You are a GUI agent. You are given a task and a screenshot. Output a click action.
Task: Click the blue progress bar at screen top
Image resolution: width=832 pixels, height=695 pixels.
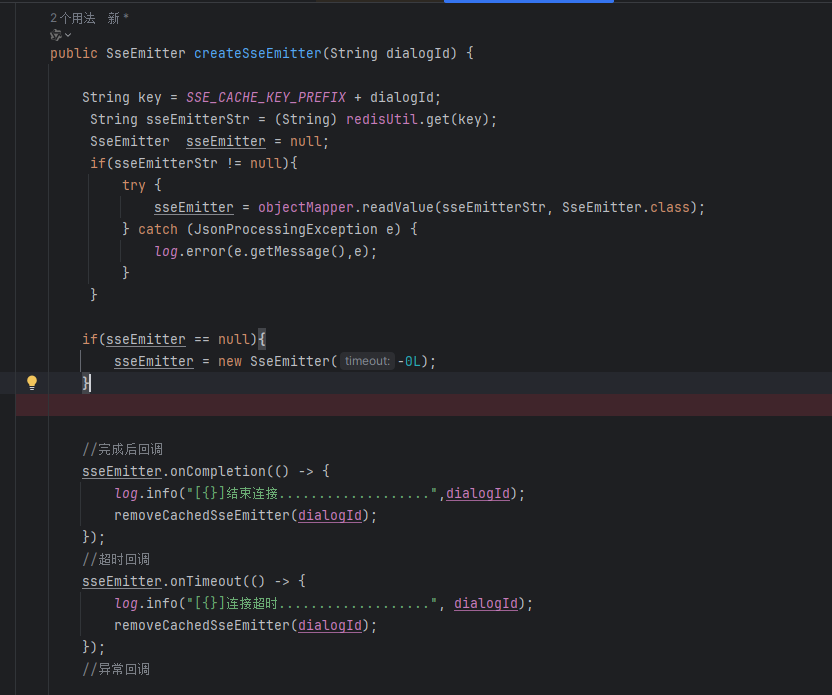pyautogui.click(x=528, y=2)
